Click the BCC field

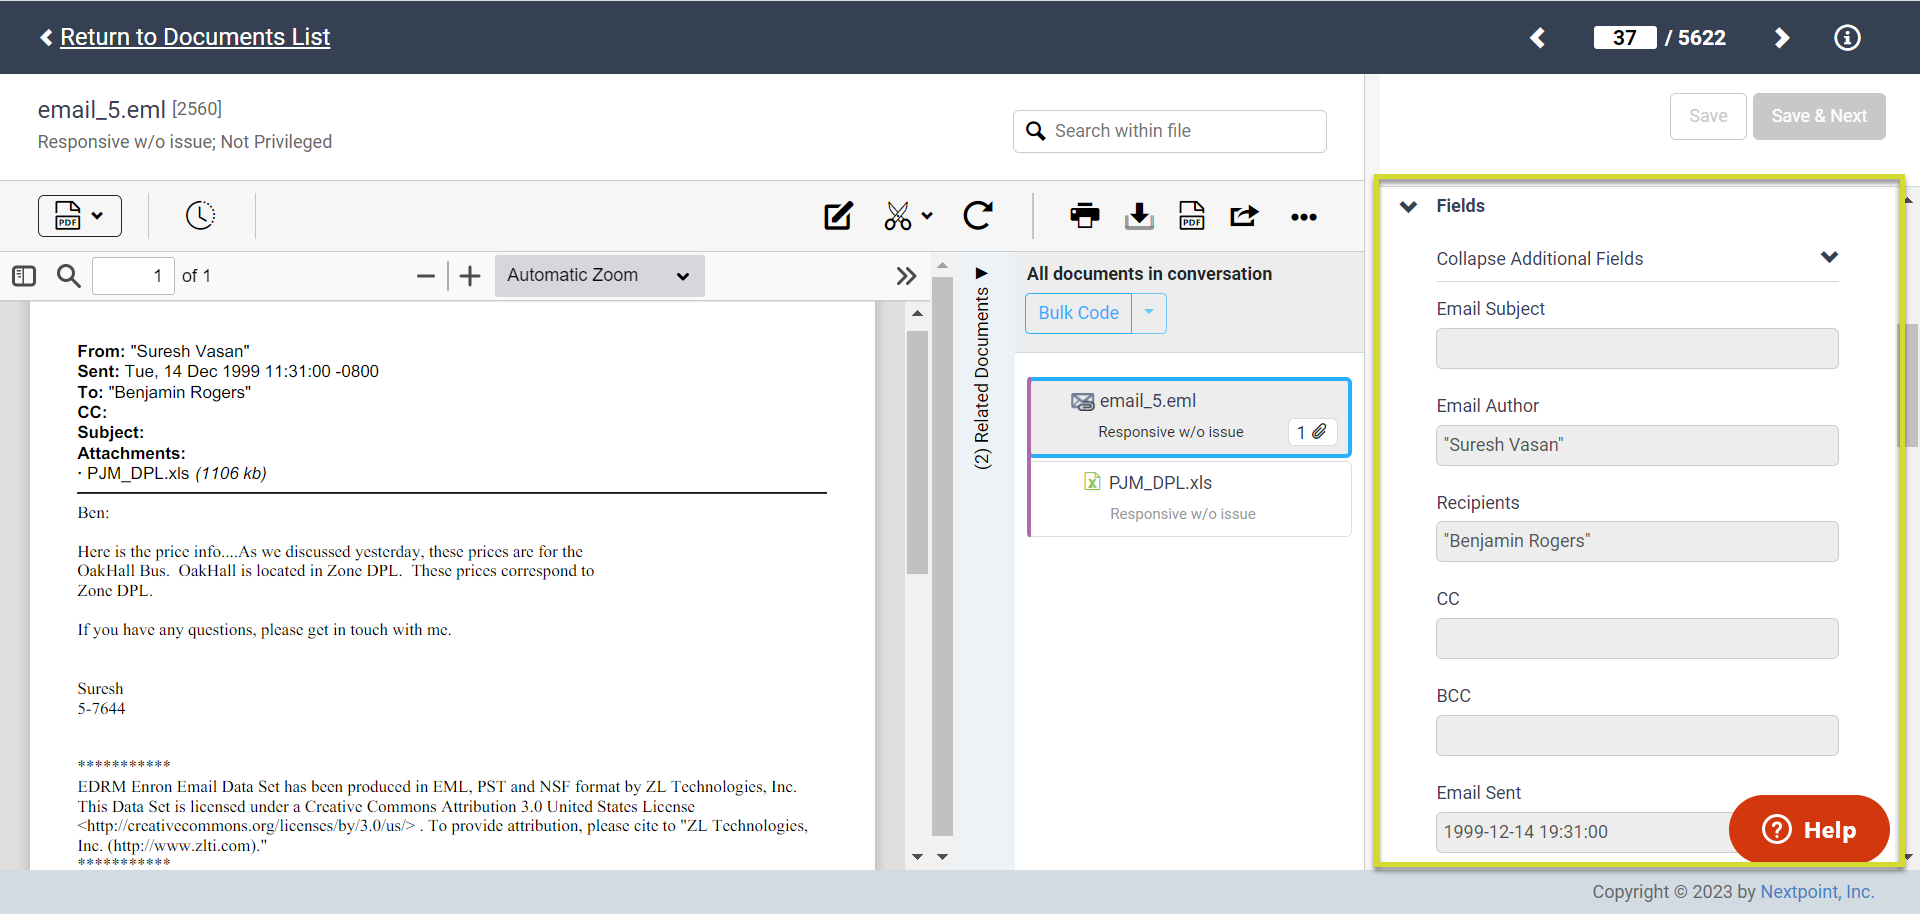coord(1637,735)
